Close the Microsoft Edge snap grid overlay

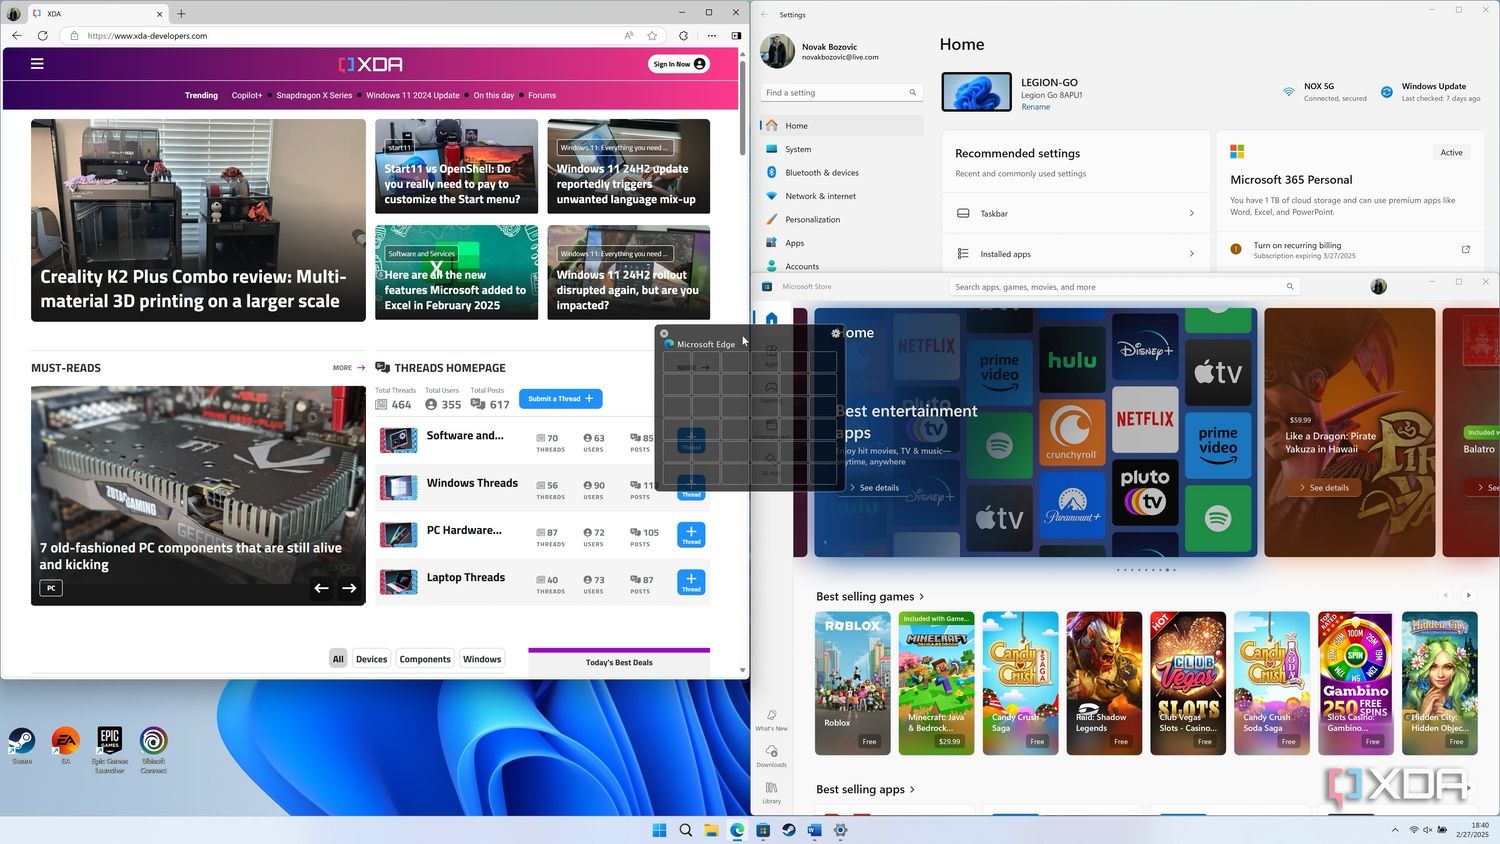point(664,333)
